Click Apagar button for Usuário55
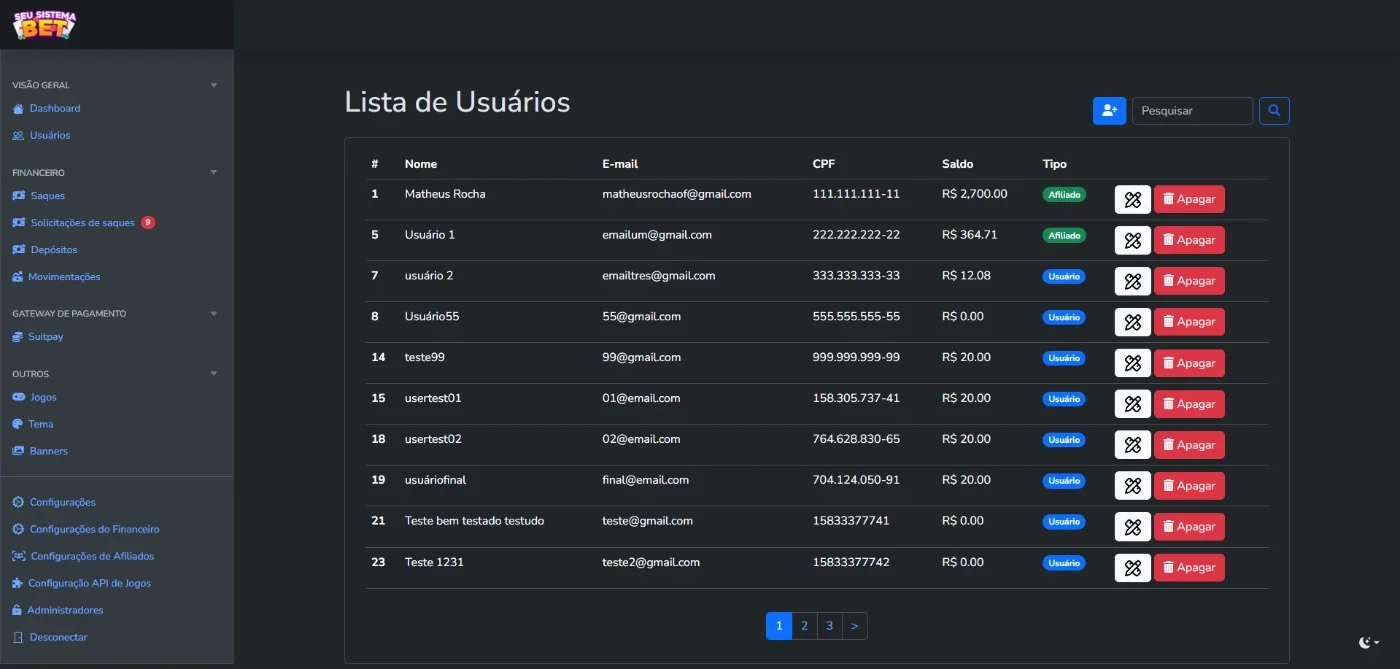1400x669 pixels. 1189,322
